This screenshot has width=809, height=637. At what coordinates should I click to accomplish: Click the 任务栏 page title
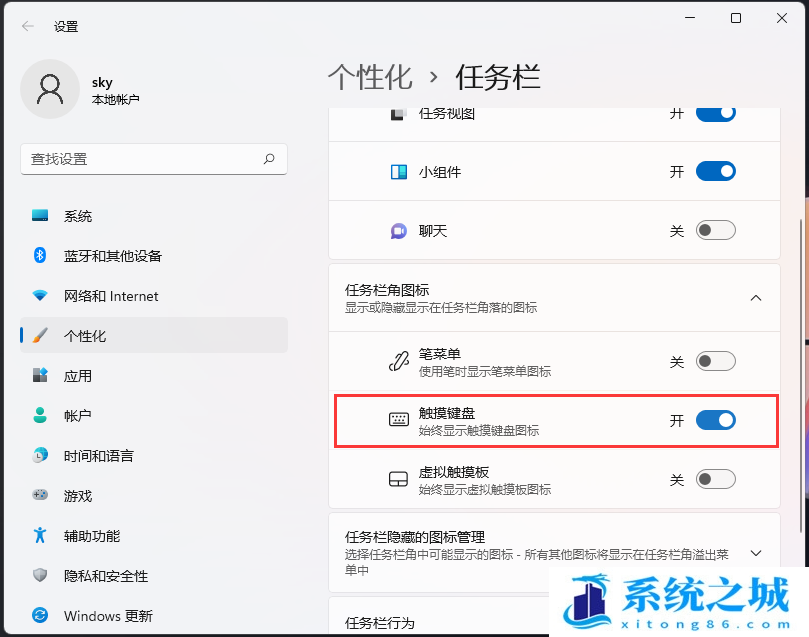point(497,77)
